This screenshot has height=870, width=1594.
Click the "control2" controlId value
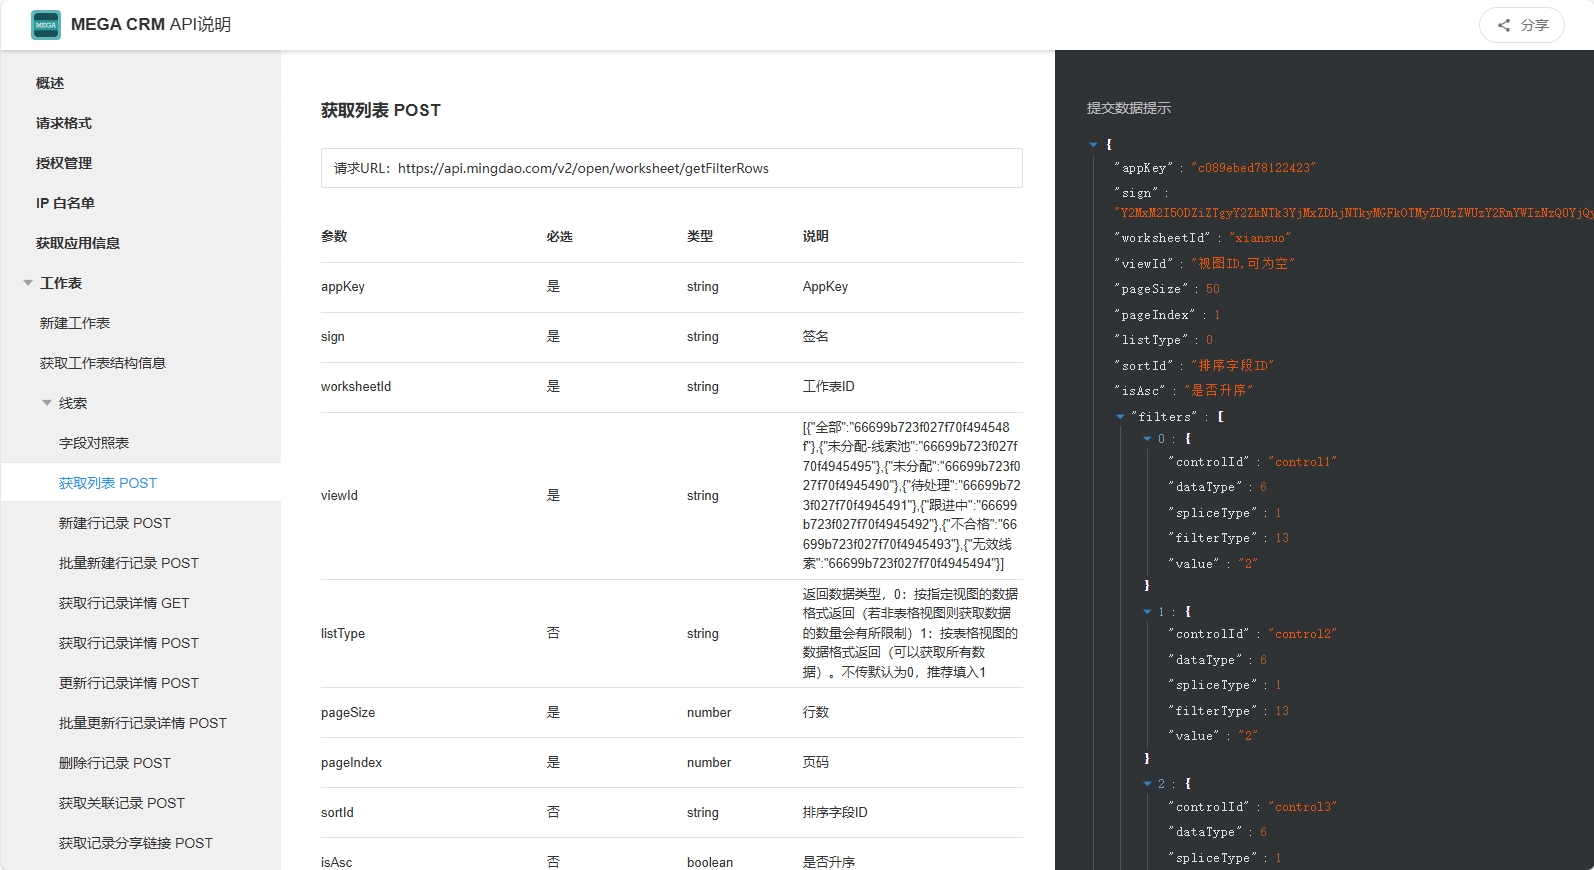point(1302,634)
